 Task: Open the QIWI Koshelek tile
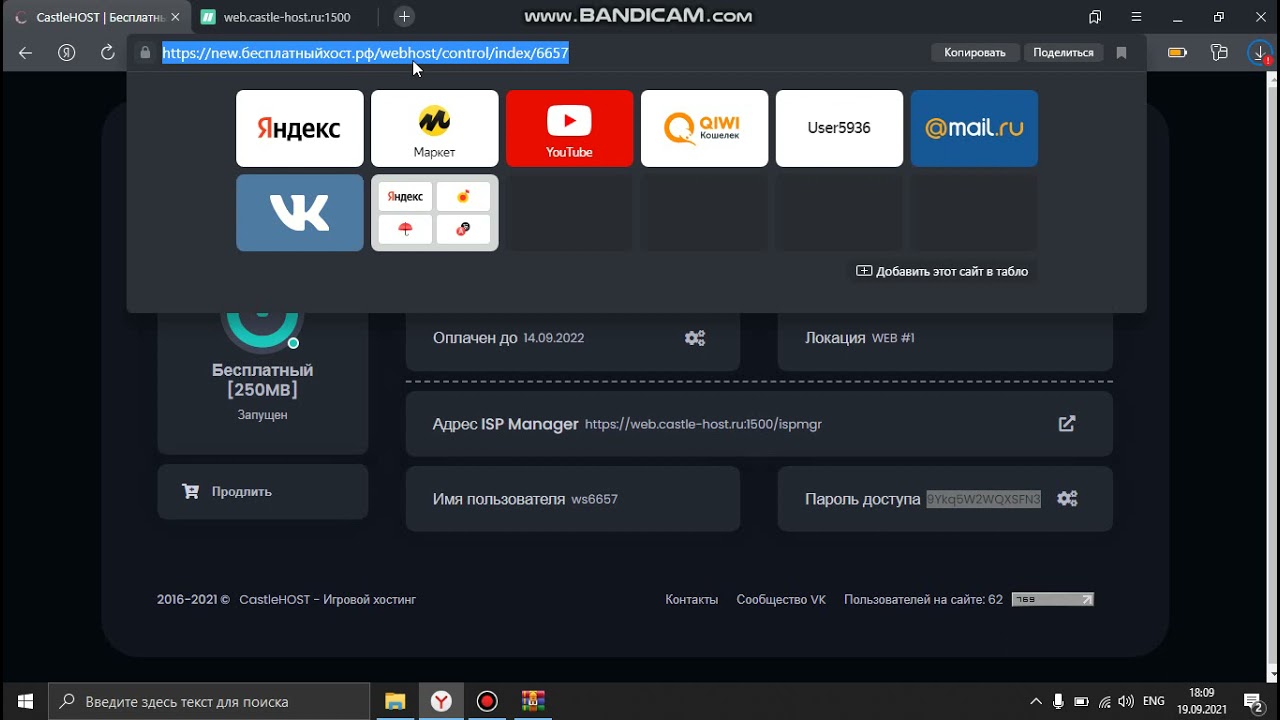(704, 128)
